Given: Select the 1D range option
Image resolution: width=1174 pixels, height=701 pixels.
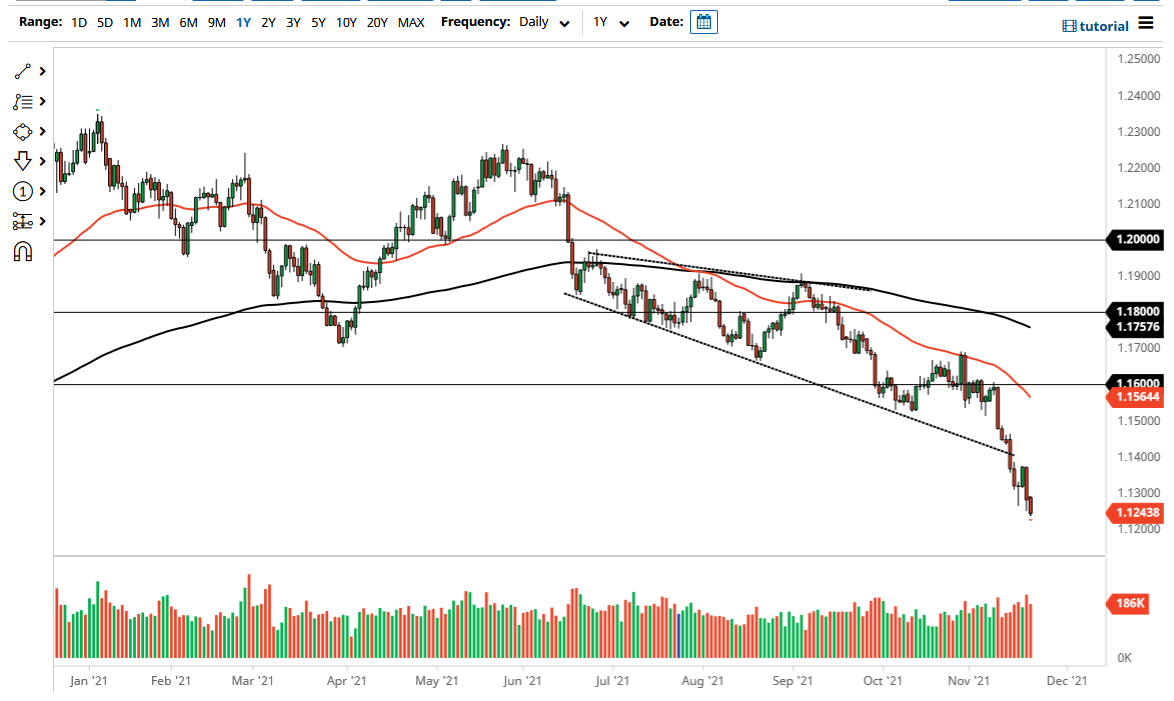Looking at the screenshot, I should tap(77, 21).
